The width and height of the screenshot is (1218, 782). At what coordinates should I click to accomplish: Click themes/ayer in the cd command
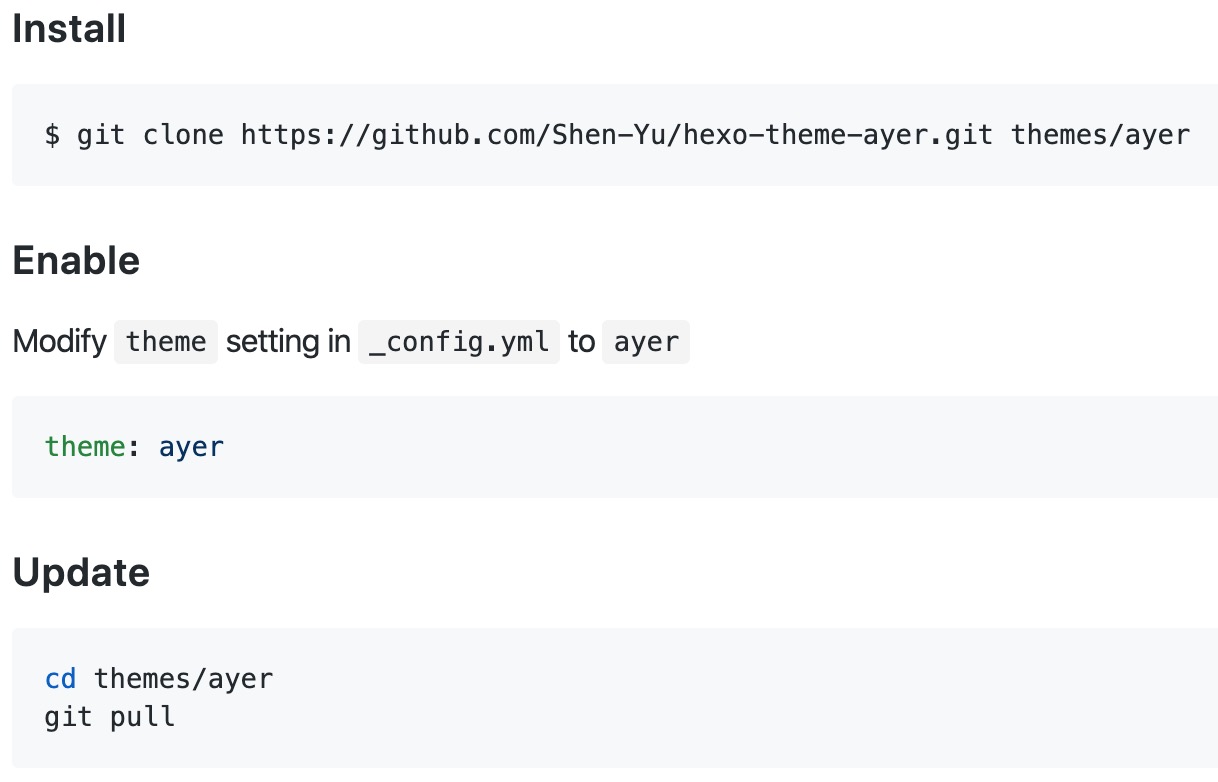click(x=183, y=680)
